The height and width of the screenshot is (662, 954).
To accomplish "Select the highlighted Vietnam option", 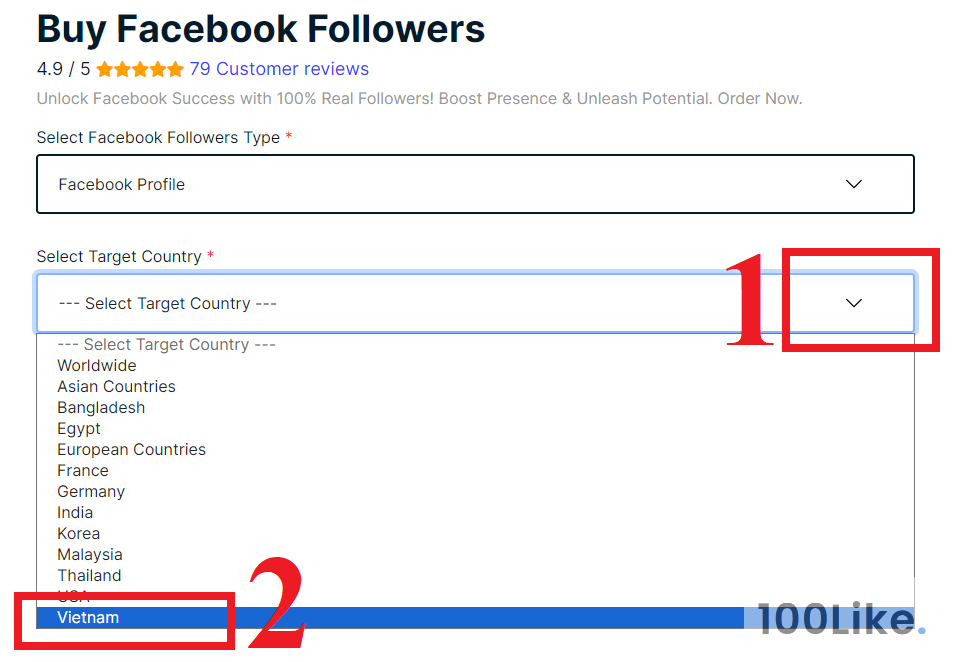I will [x=88, y=618].
